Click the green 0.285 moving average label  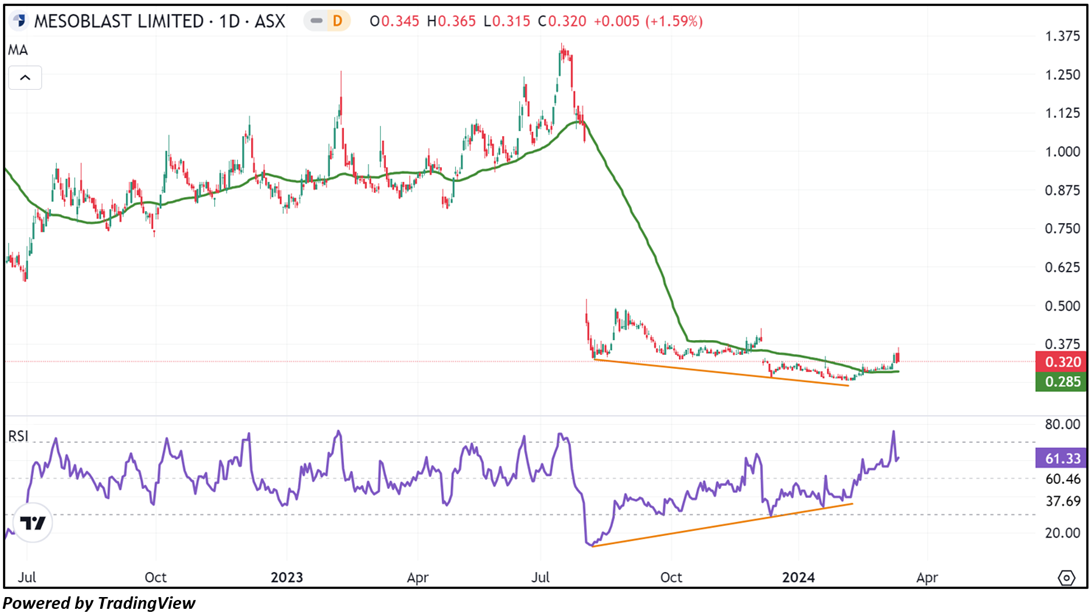pos(1062,382)
